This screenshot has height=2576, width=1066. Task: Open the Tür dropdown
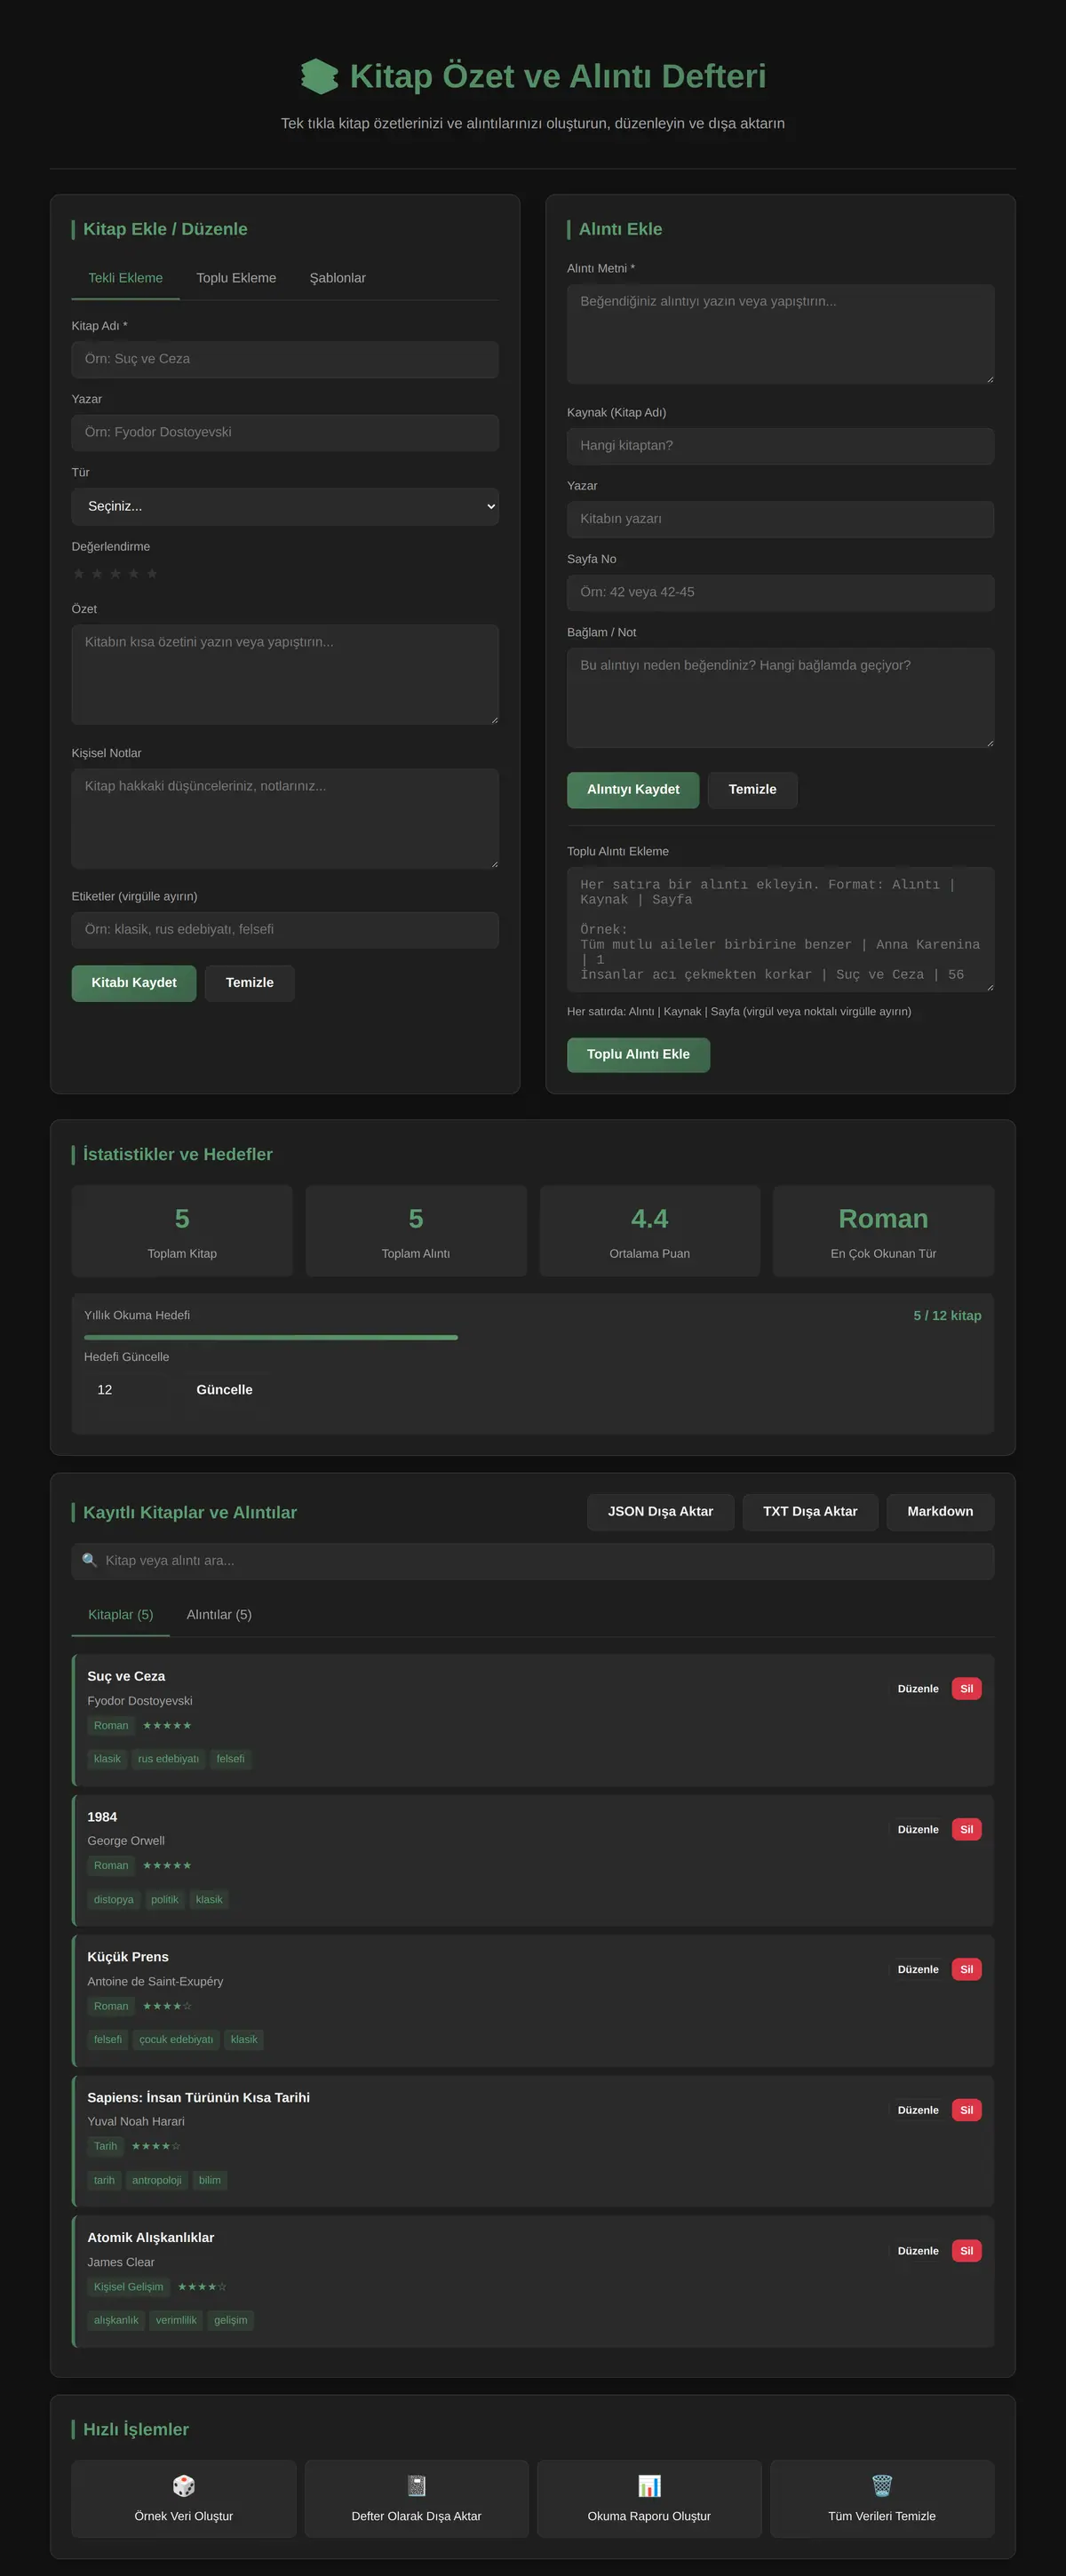tap(285, 506)
